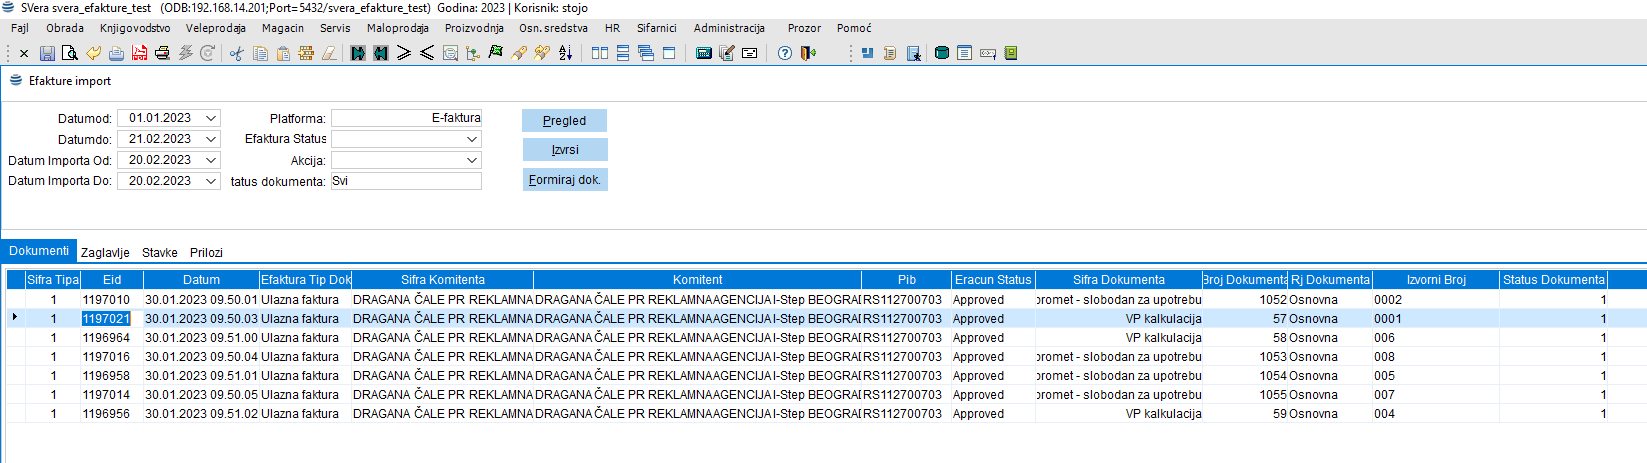
Task: Click the cascade windows icon
Action: point(645,53)
